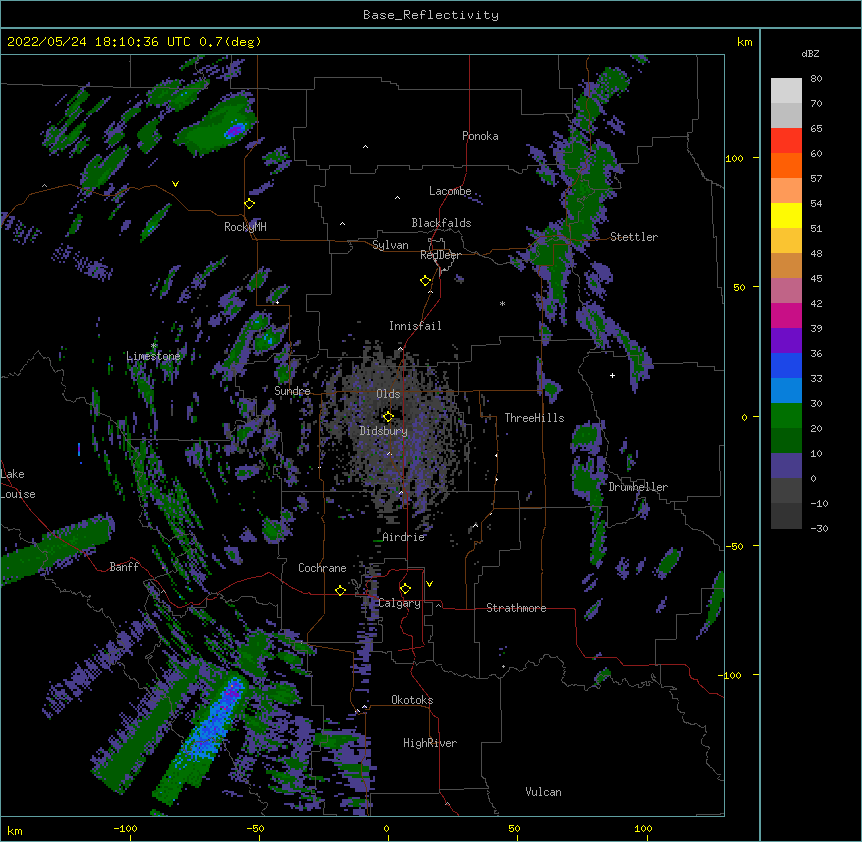The height and width of the screenshot is (842, 862).
Task: Click the yellow V marker northwest of RockyMH
Action: (175, 184)
